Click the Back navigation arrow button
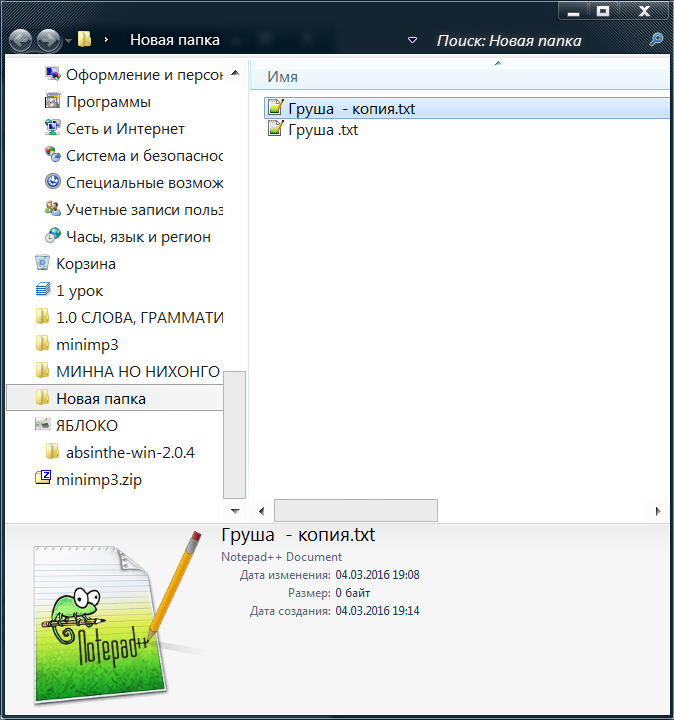This screenshot has width=674, height=720. (x=21, y=40)
